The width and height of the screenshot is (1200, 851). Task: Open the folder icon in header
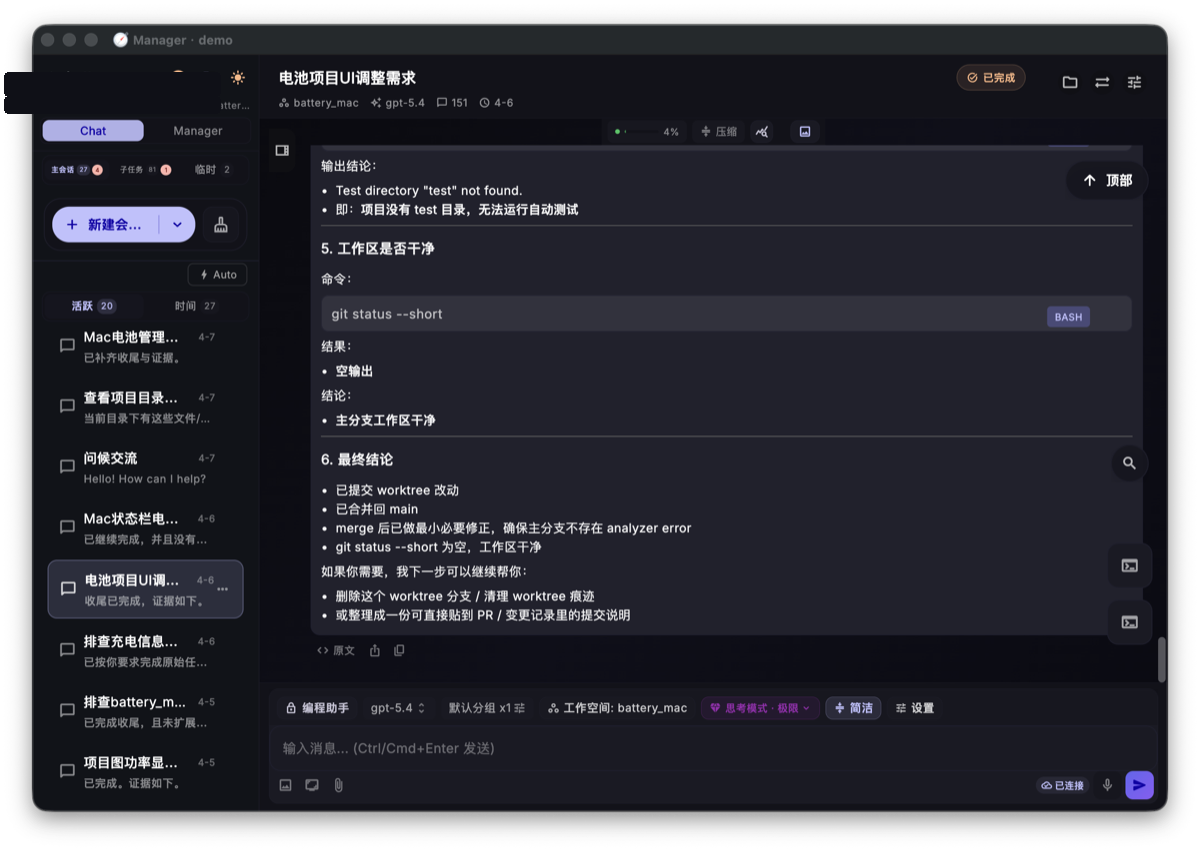[x=1070, y=82]
